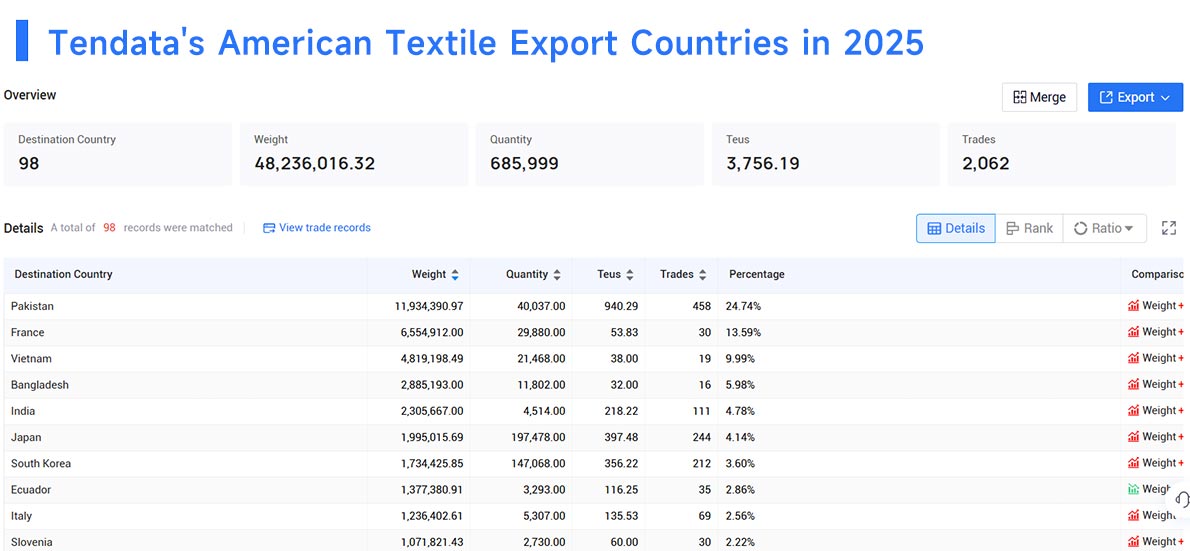
Task: Click the total Quantity summary card
Action: [590, 154]
